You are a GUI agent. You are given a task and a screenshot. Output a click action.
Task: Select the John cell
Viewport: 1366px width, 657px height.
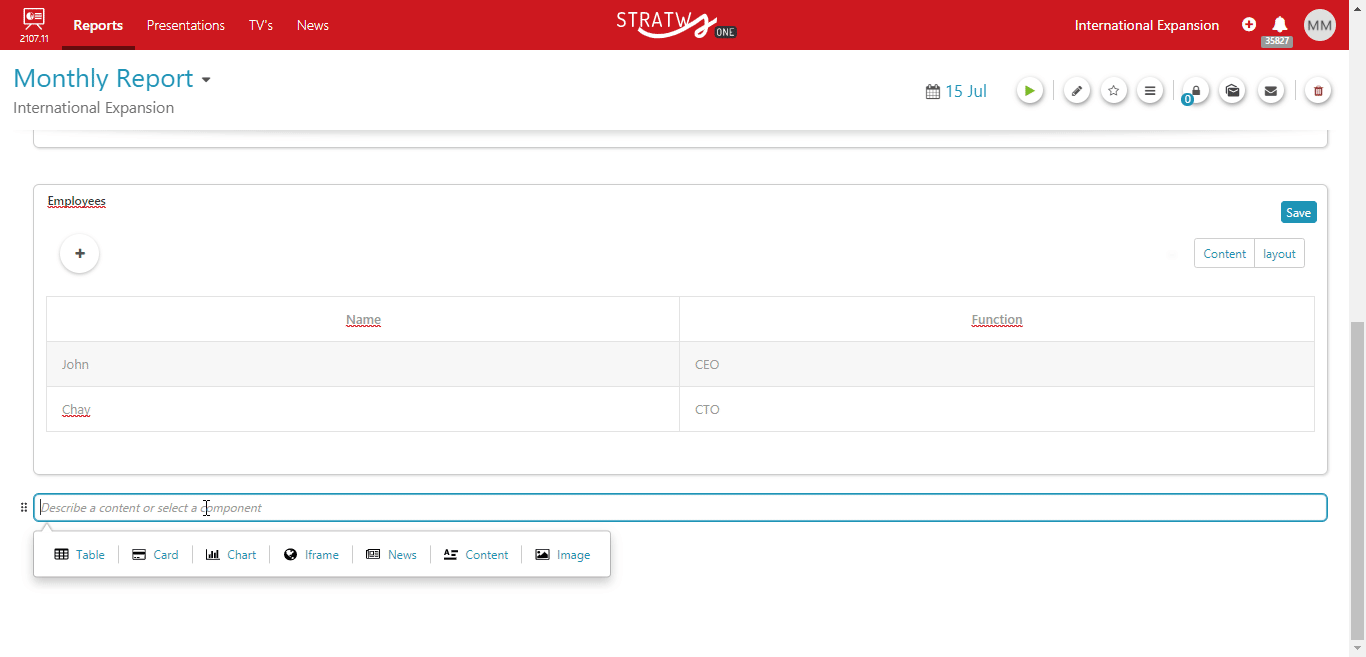tap(363, 364)
